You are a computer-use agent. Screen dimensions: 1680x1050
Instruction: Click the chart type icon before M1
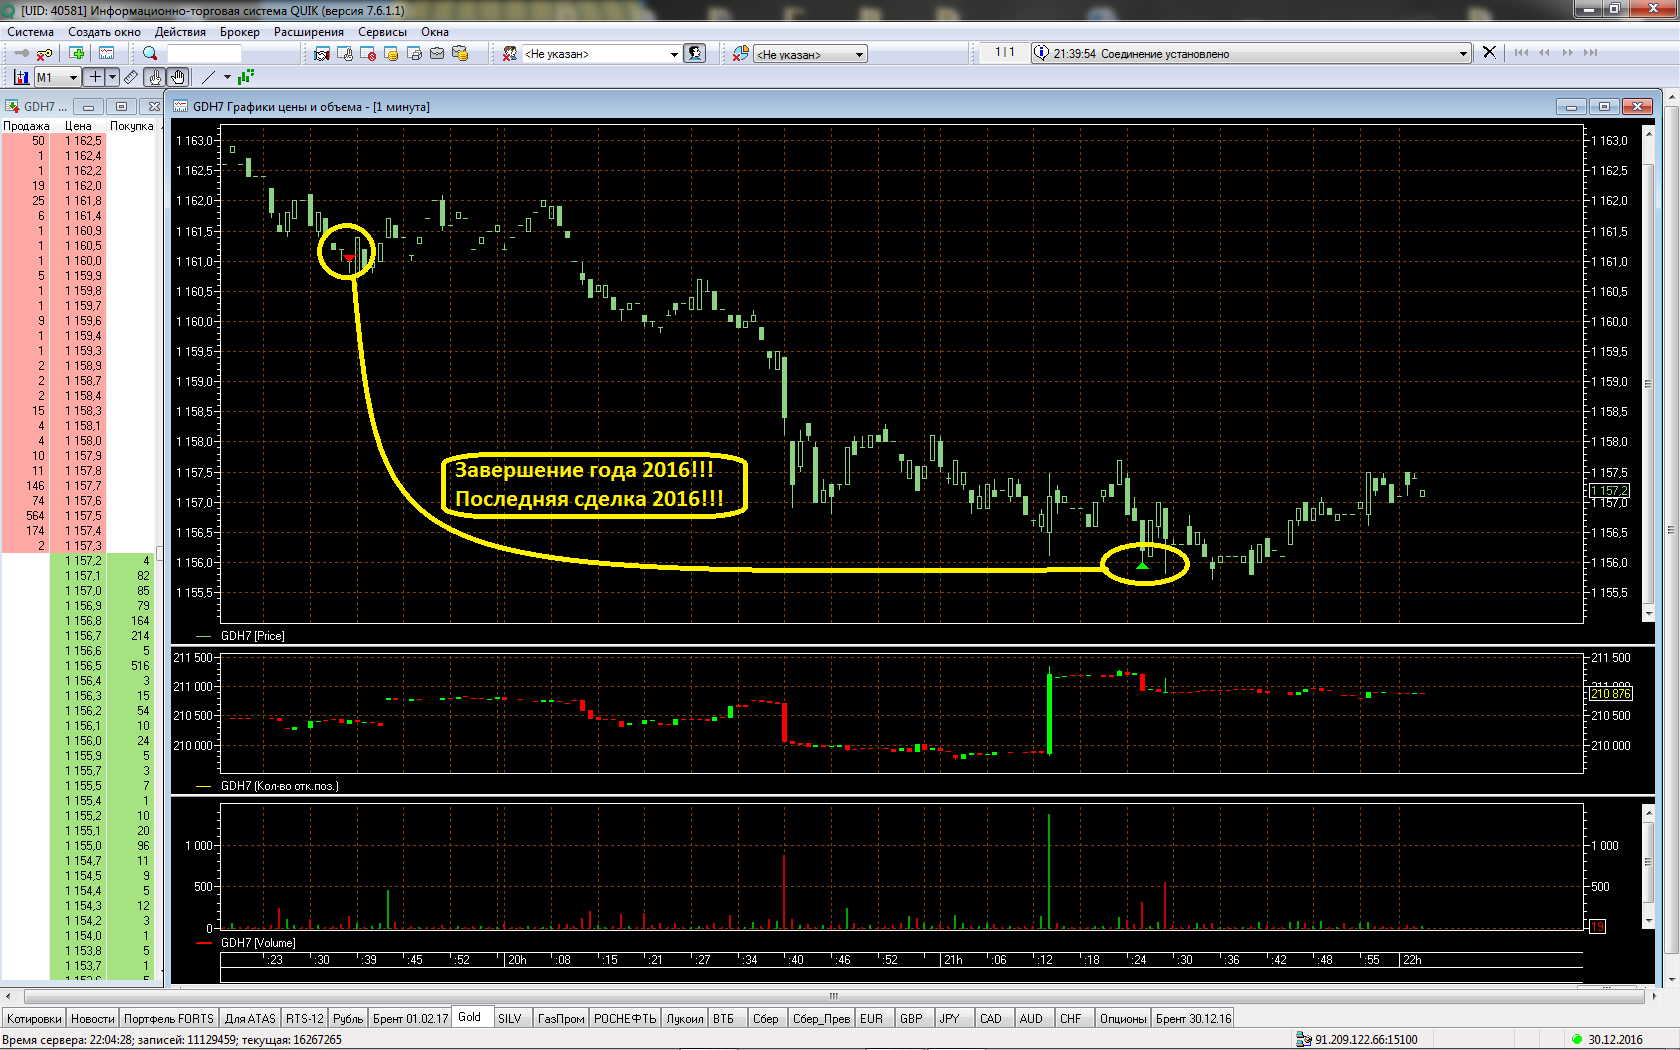pos(21,77)
